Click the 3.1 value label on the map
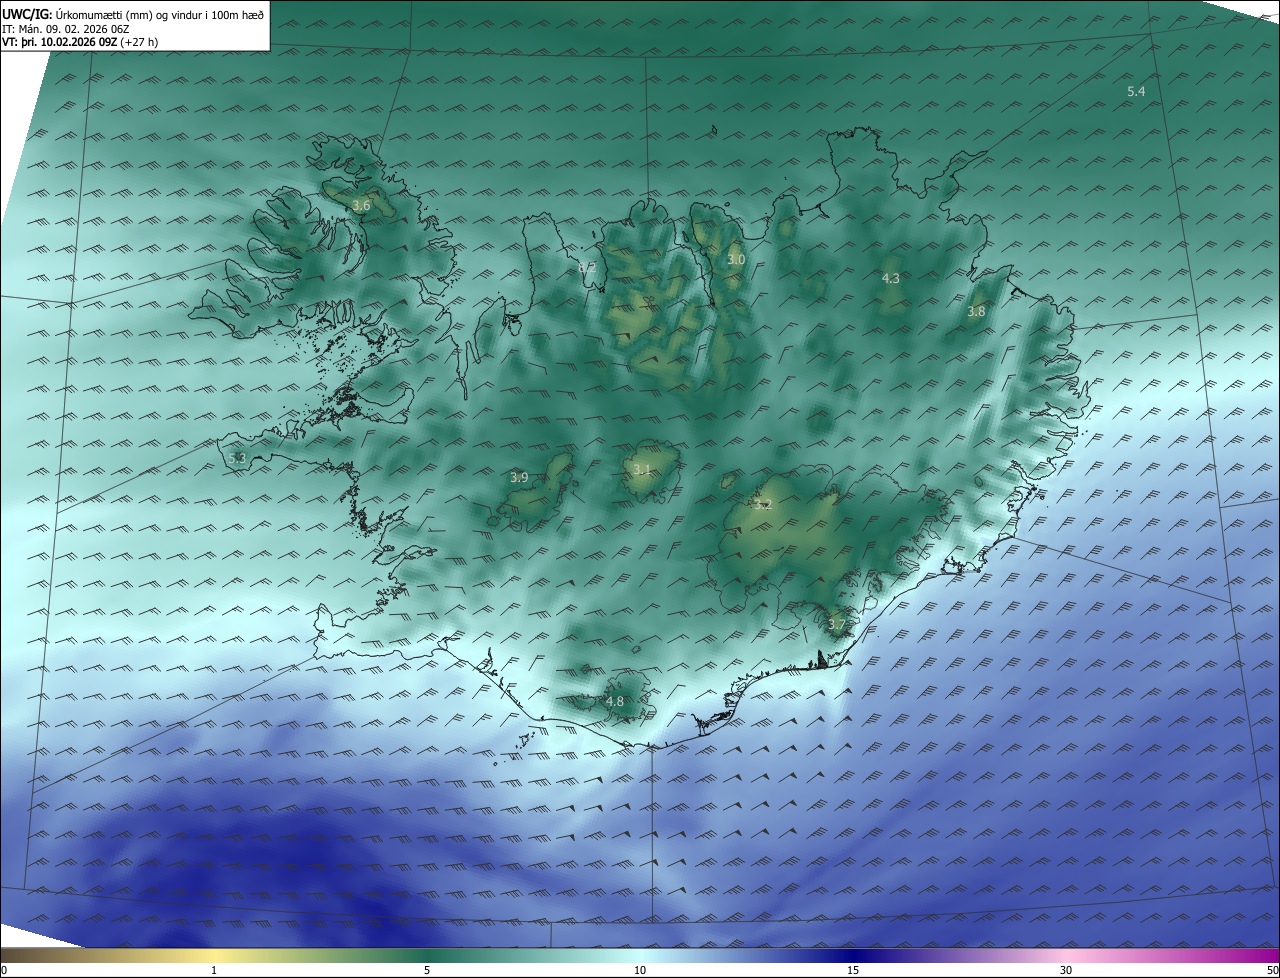1280x978 pixels. tap(642, 470)
